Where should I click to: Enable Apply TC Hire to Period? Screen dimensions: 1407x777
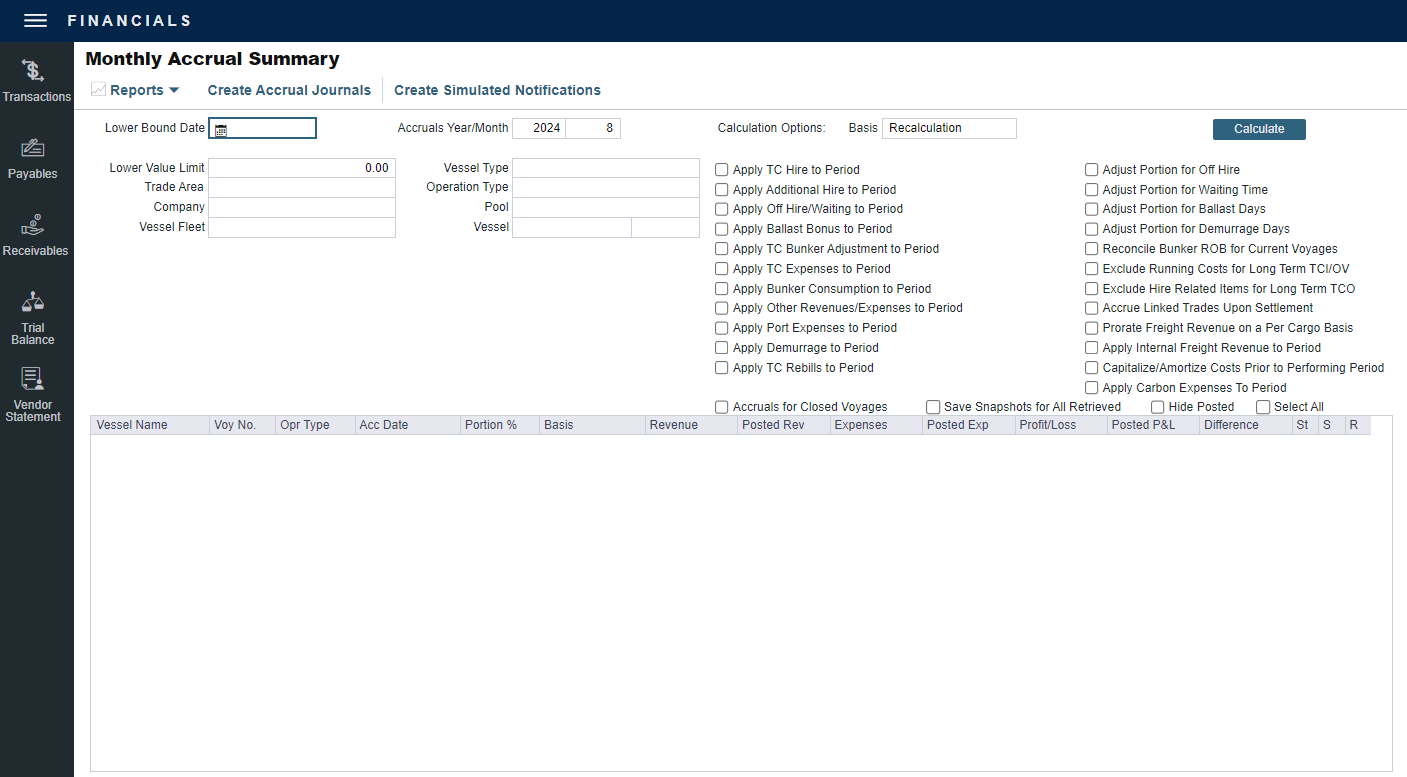(x=722, y=170)
